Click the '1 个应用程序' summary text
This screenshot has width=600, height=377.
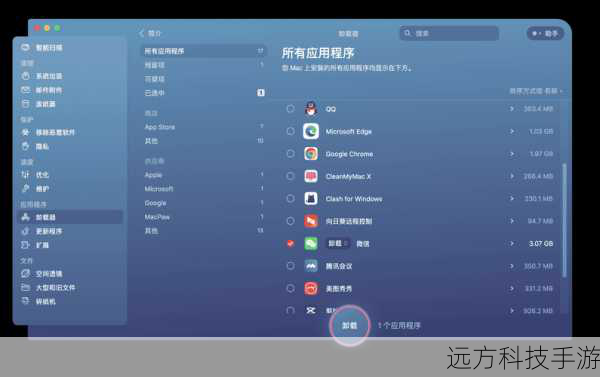click(x=399, y=325)
